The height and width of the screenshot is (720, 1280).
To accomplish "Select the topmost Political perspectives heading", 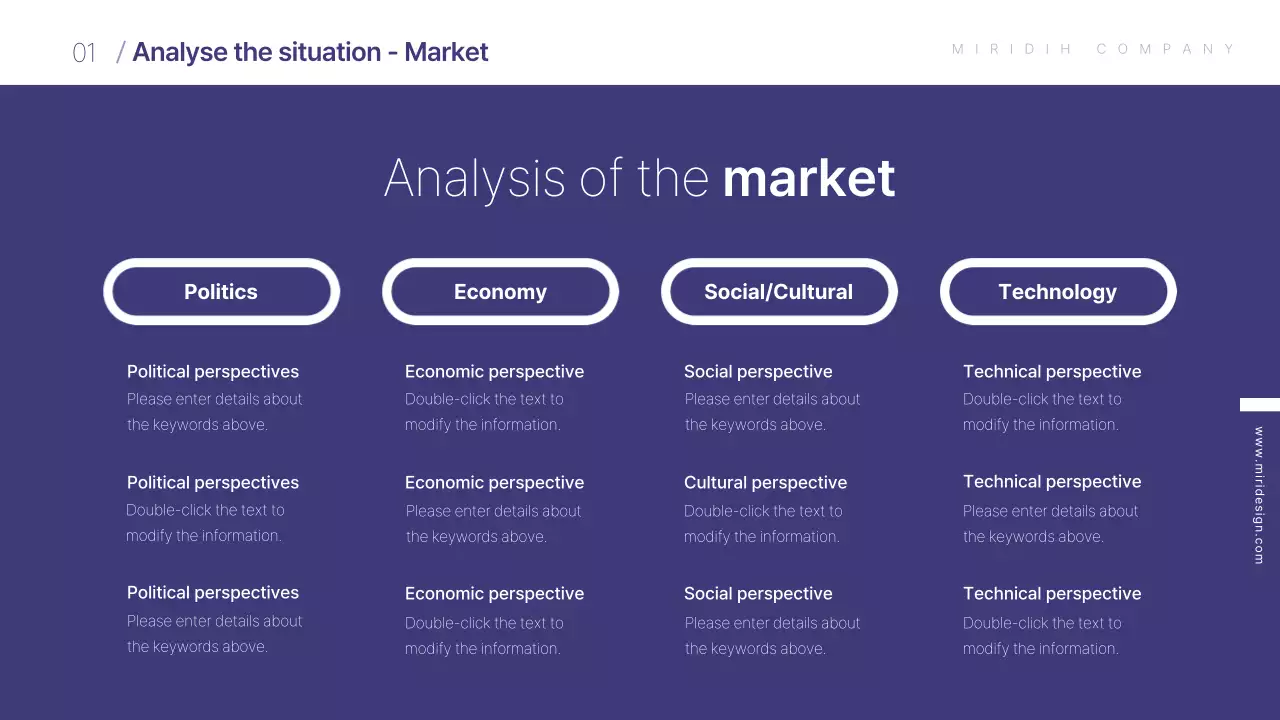I will 213,372.
